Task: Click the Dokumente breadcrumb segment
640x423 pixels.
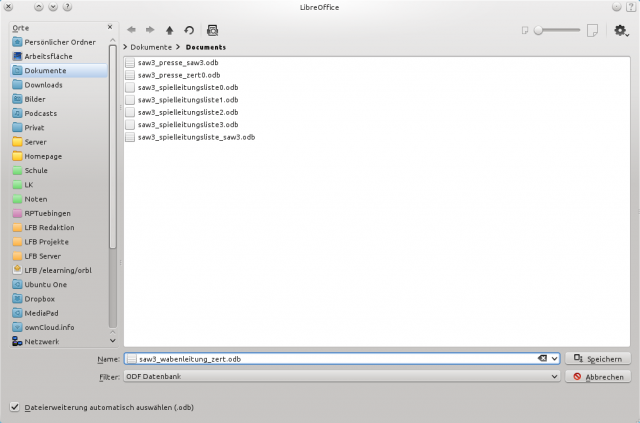Action: coord(151,47)
